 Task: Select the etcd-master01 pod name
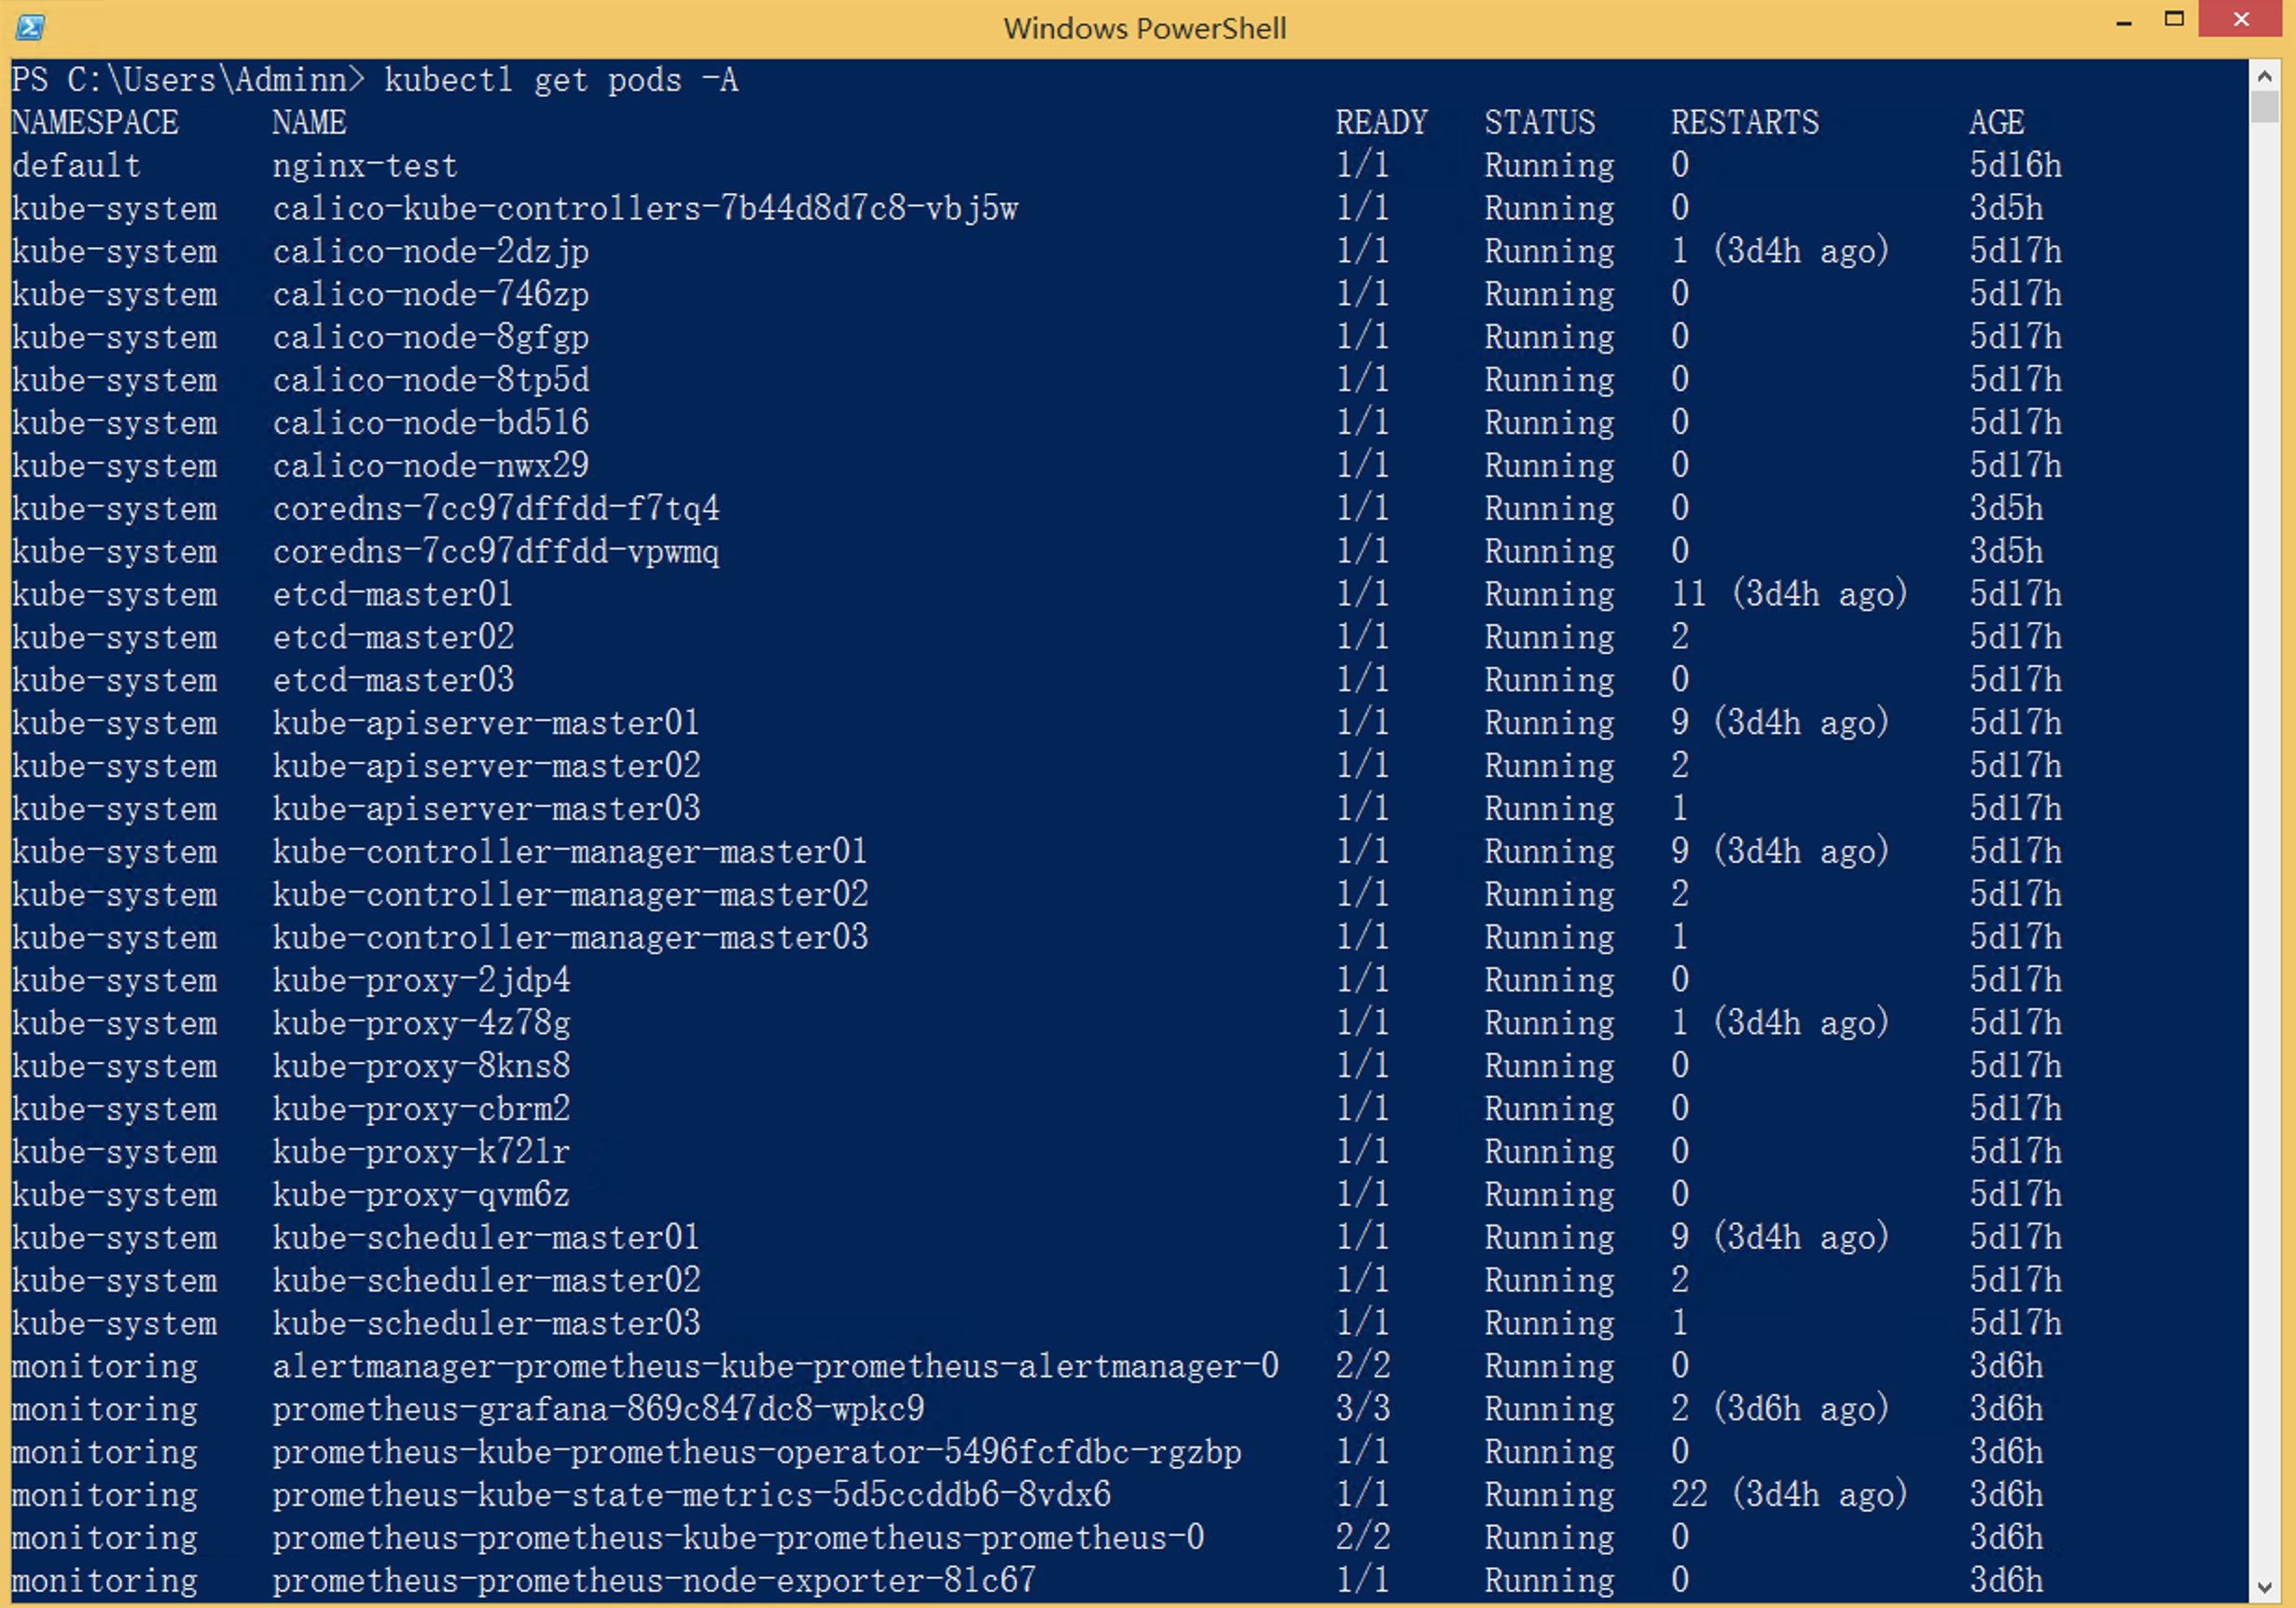click(x=393, y=595)
